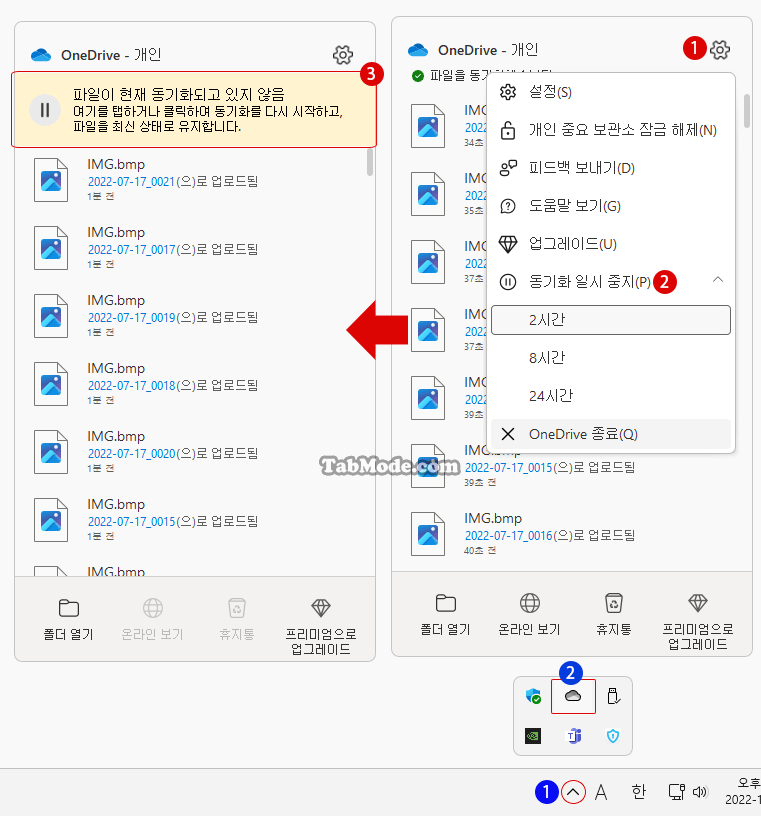Viewport: 761px width, 816px height.
Task: Click the X icon beside OneDrive 종료
Action: 508,434
